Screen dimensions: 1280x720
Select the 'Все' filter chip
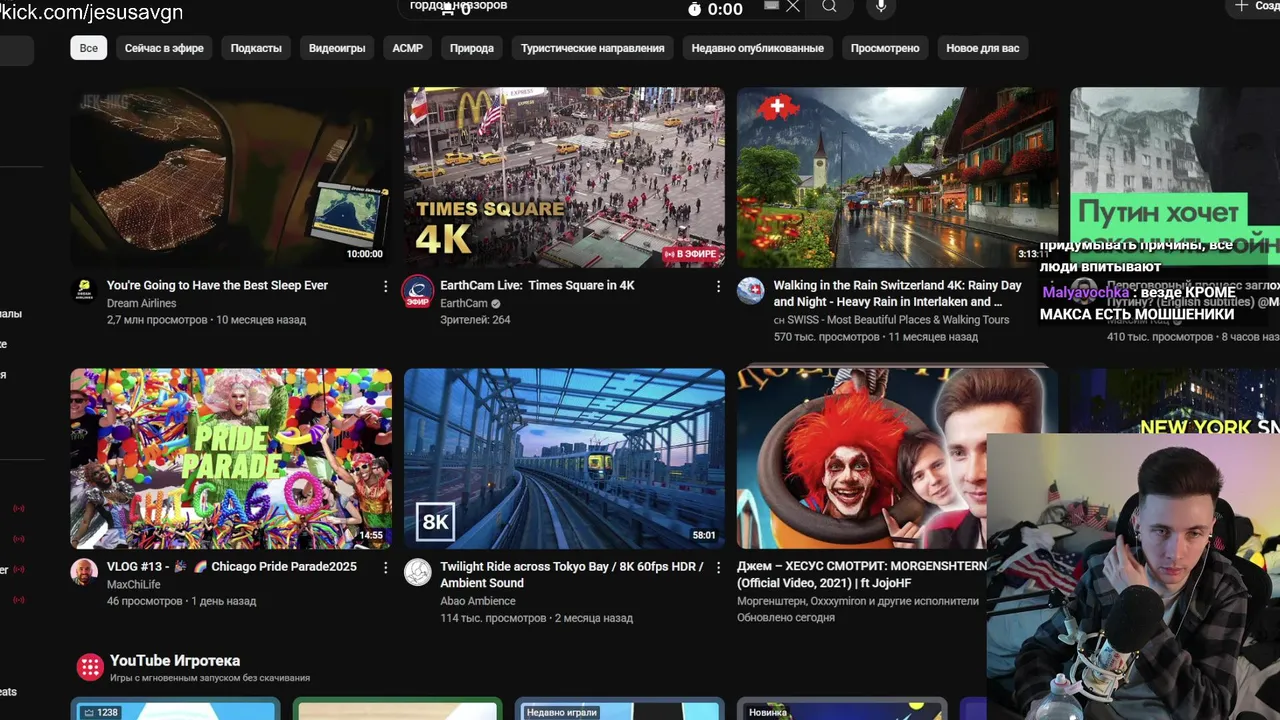[89, 48]
